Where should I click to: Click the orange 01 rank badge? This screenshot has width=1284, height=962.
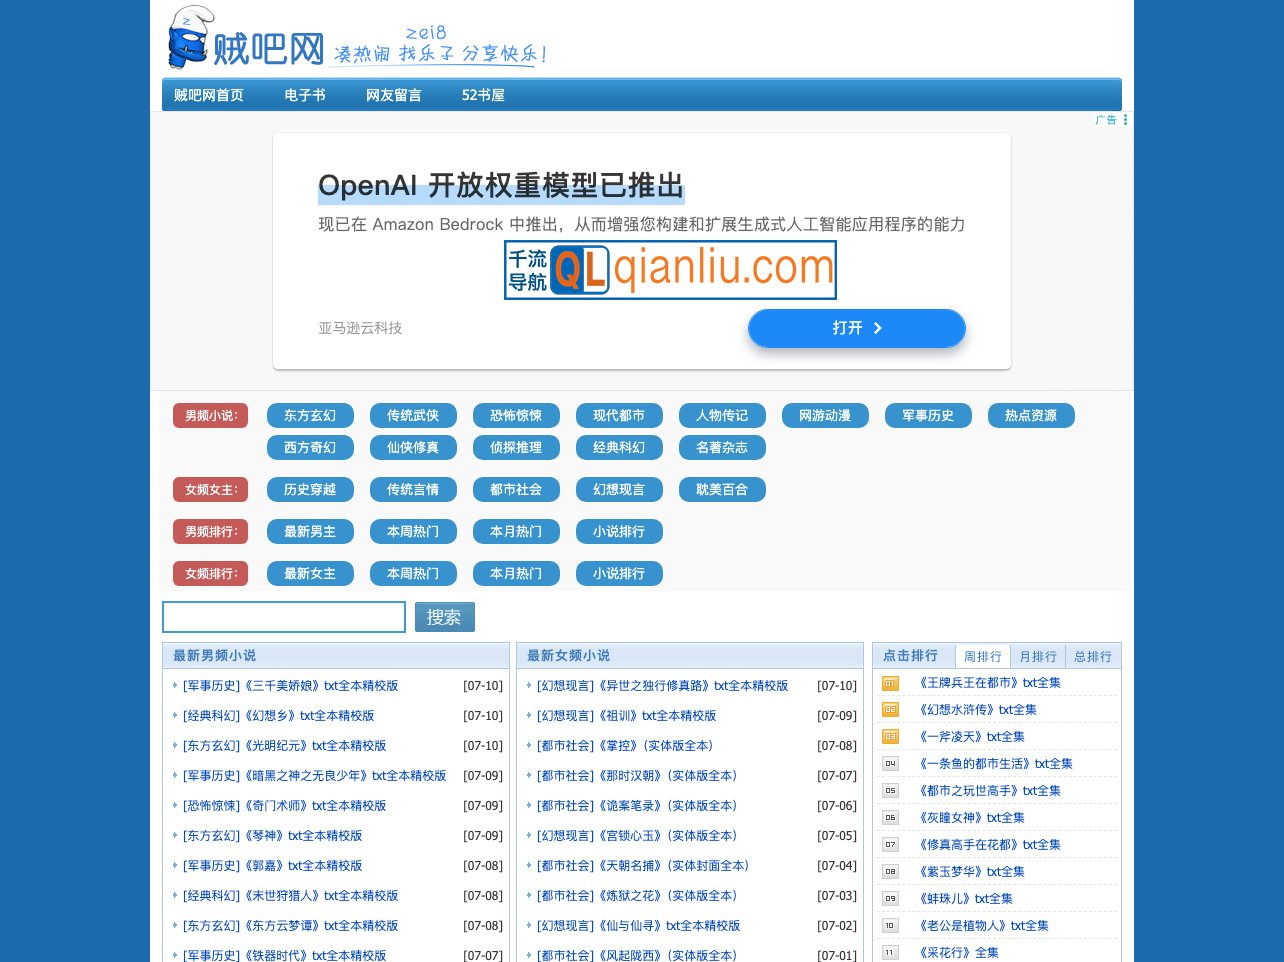[x=890, y=682]
